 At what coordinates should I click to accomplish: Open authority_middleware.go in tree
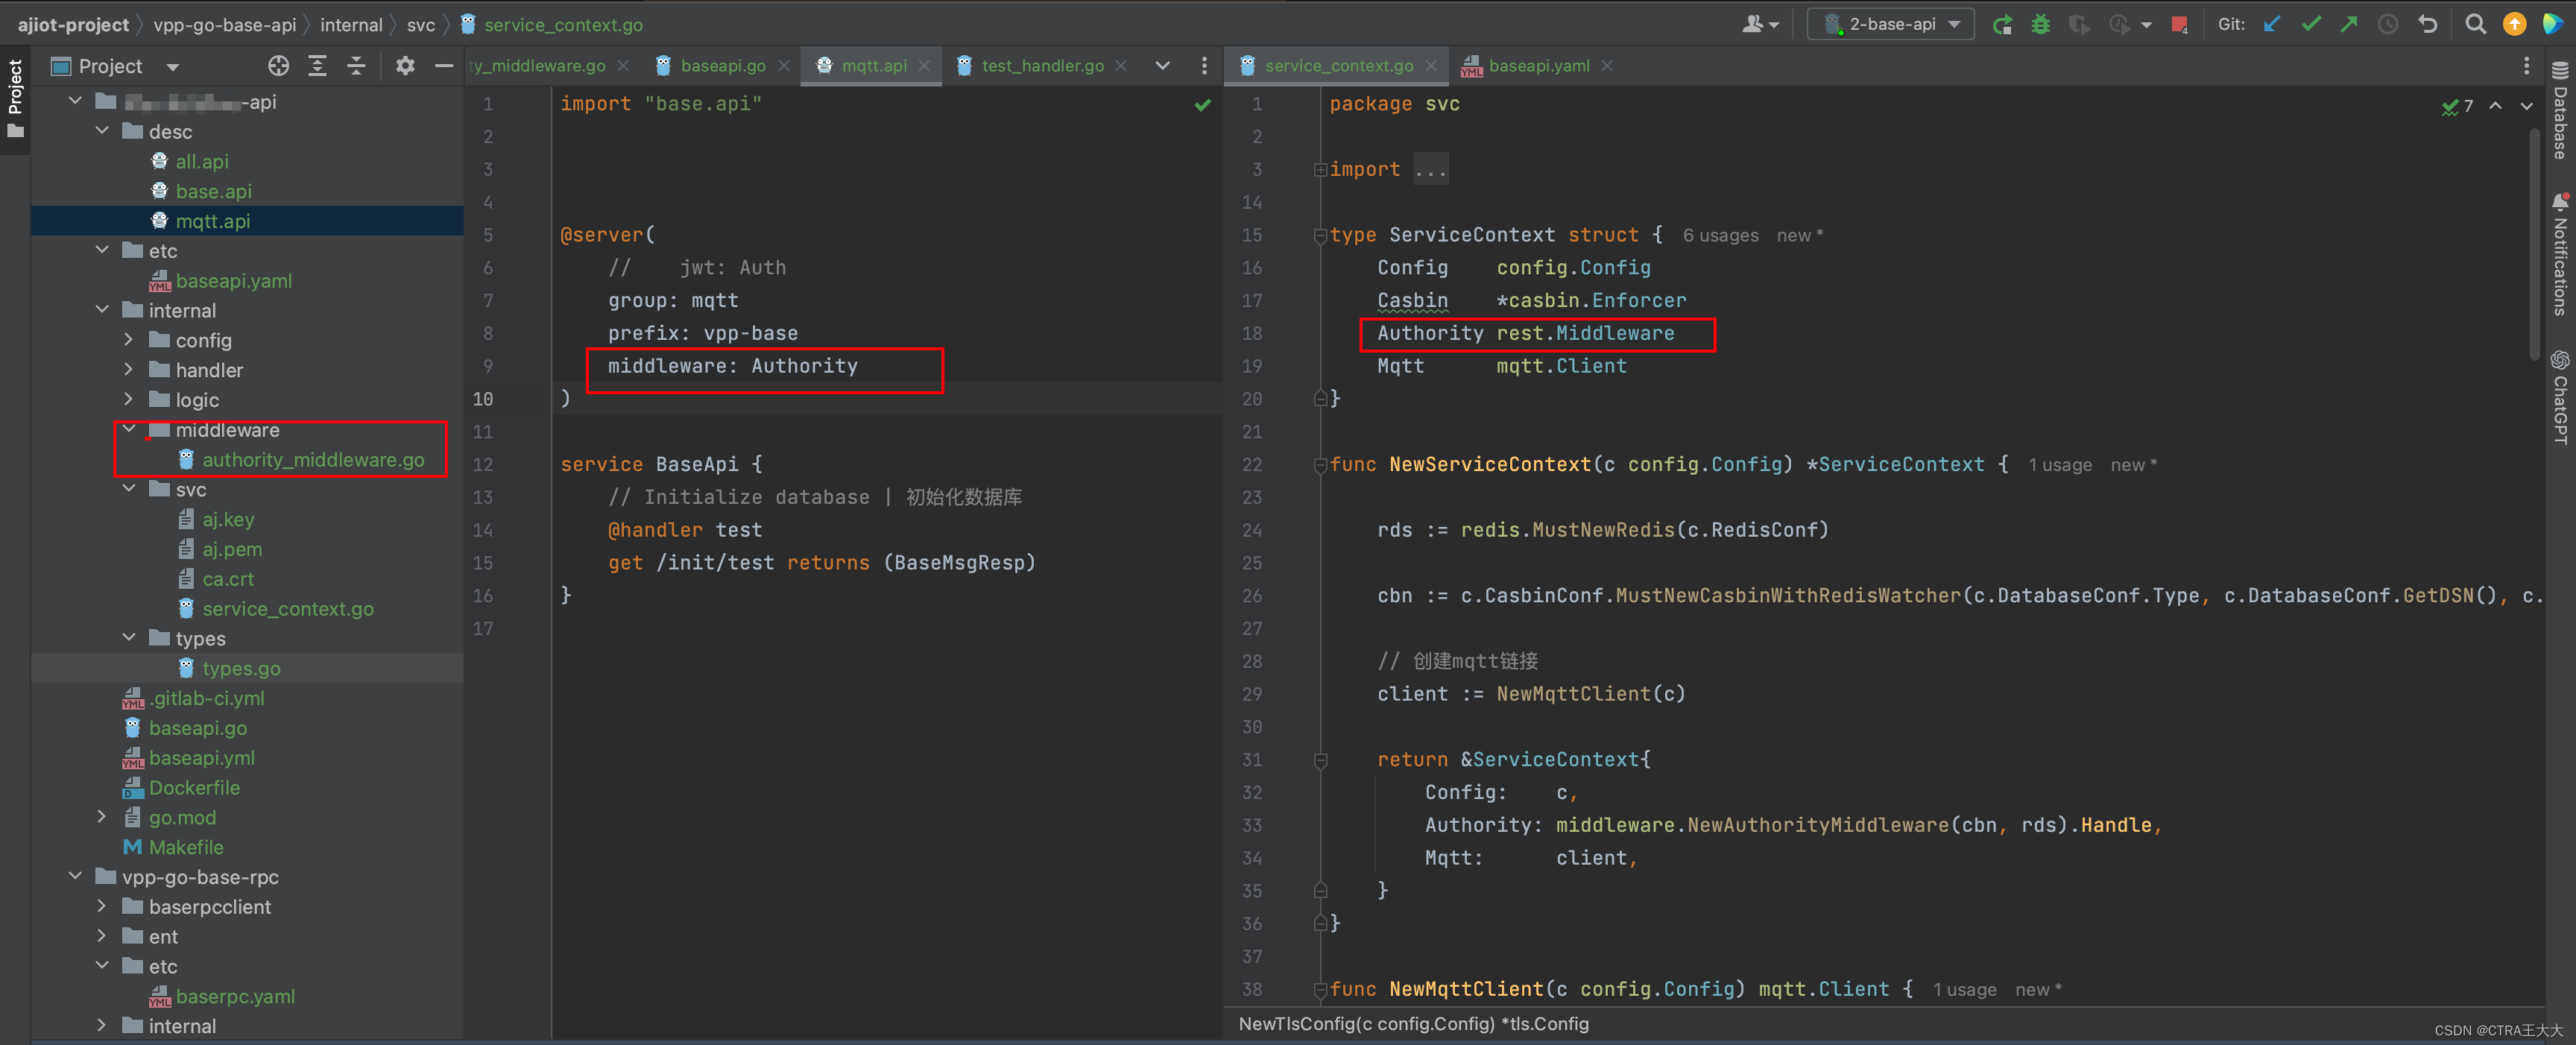coord(313,460)
